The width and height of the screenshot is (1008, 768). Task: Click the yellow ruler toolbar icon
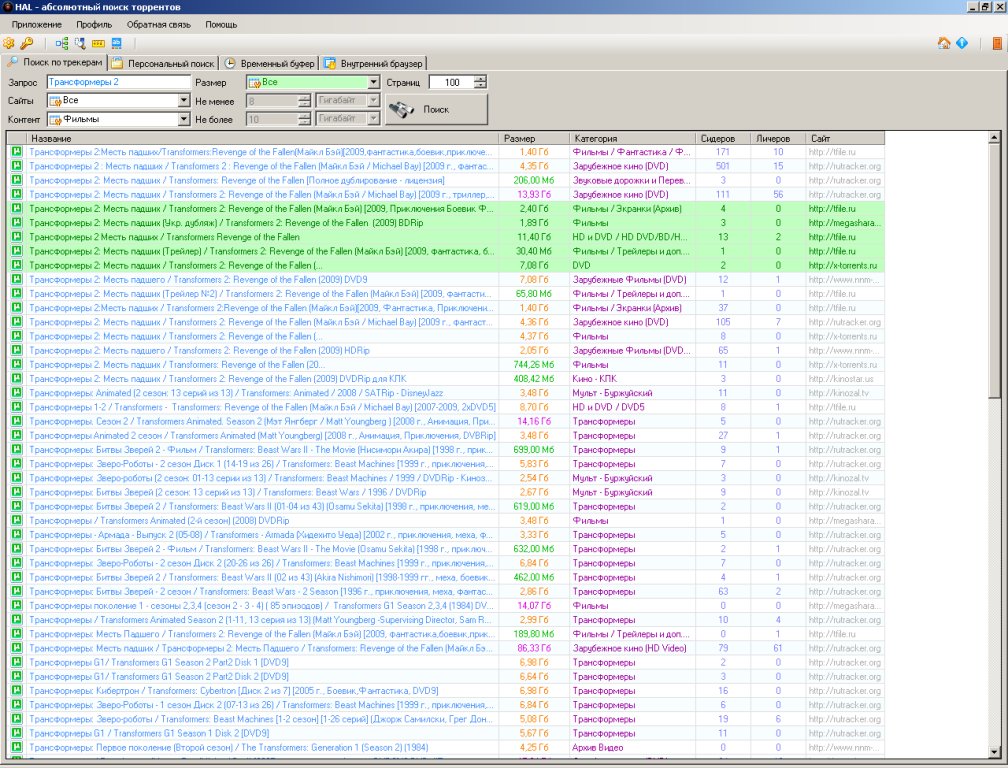98,43
